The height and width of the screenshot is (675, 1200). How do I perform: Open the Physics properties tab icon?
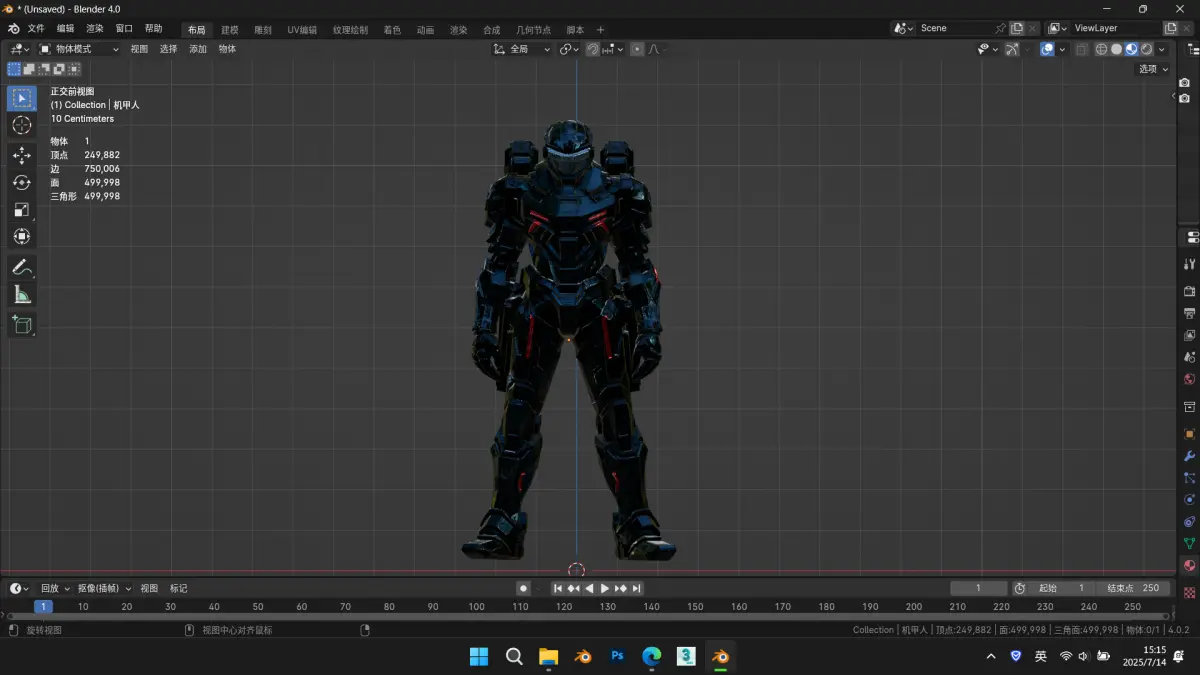1190,500
